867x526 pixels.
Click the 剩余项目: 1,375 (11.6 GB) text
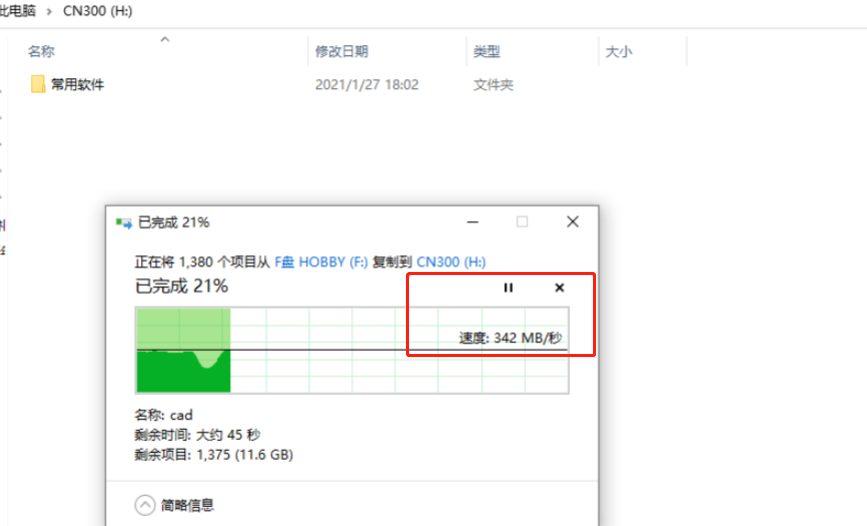point(214,455)
